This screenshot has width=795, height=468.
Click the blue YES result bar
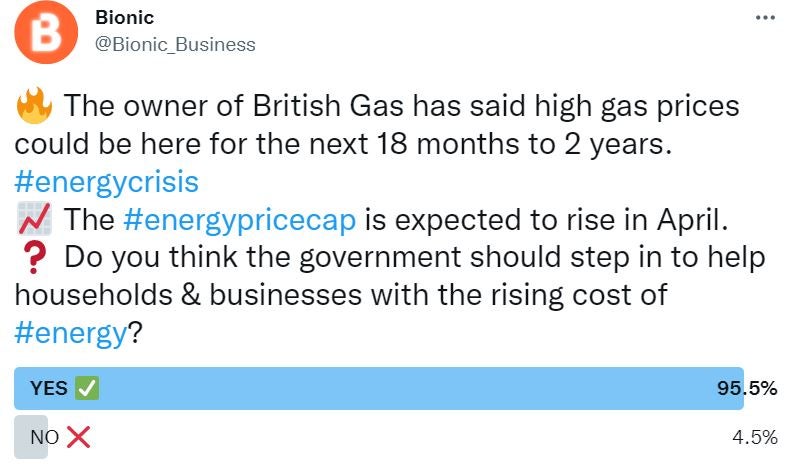[x=379, y=388]
